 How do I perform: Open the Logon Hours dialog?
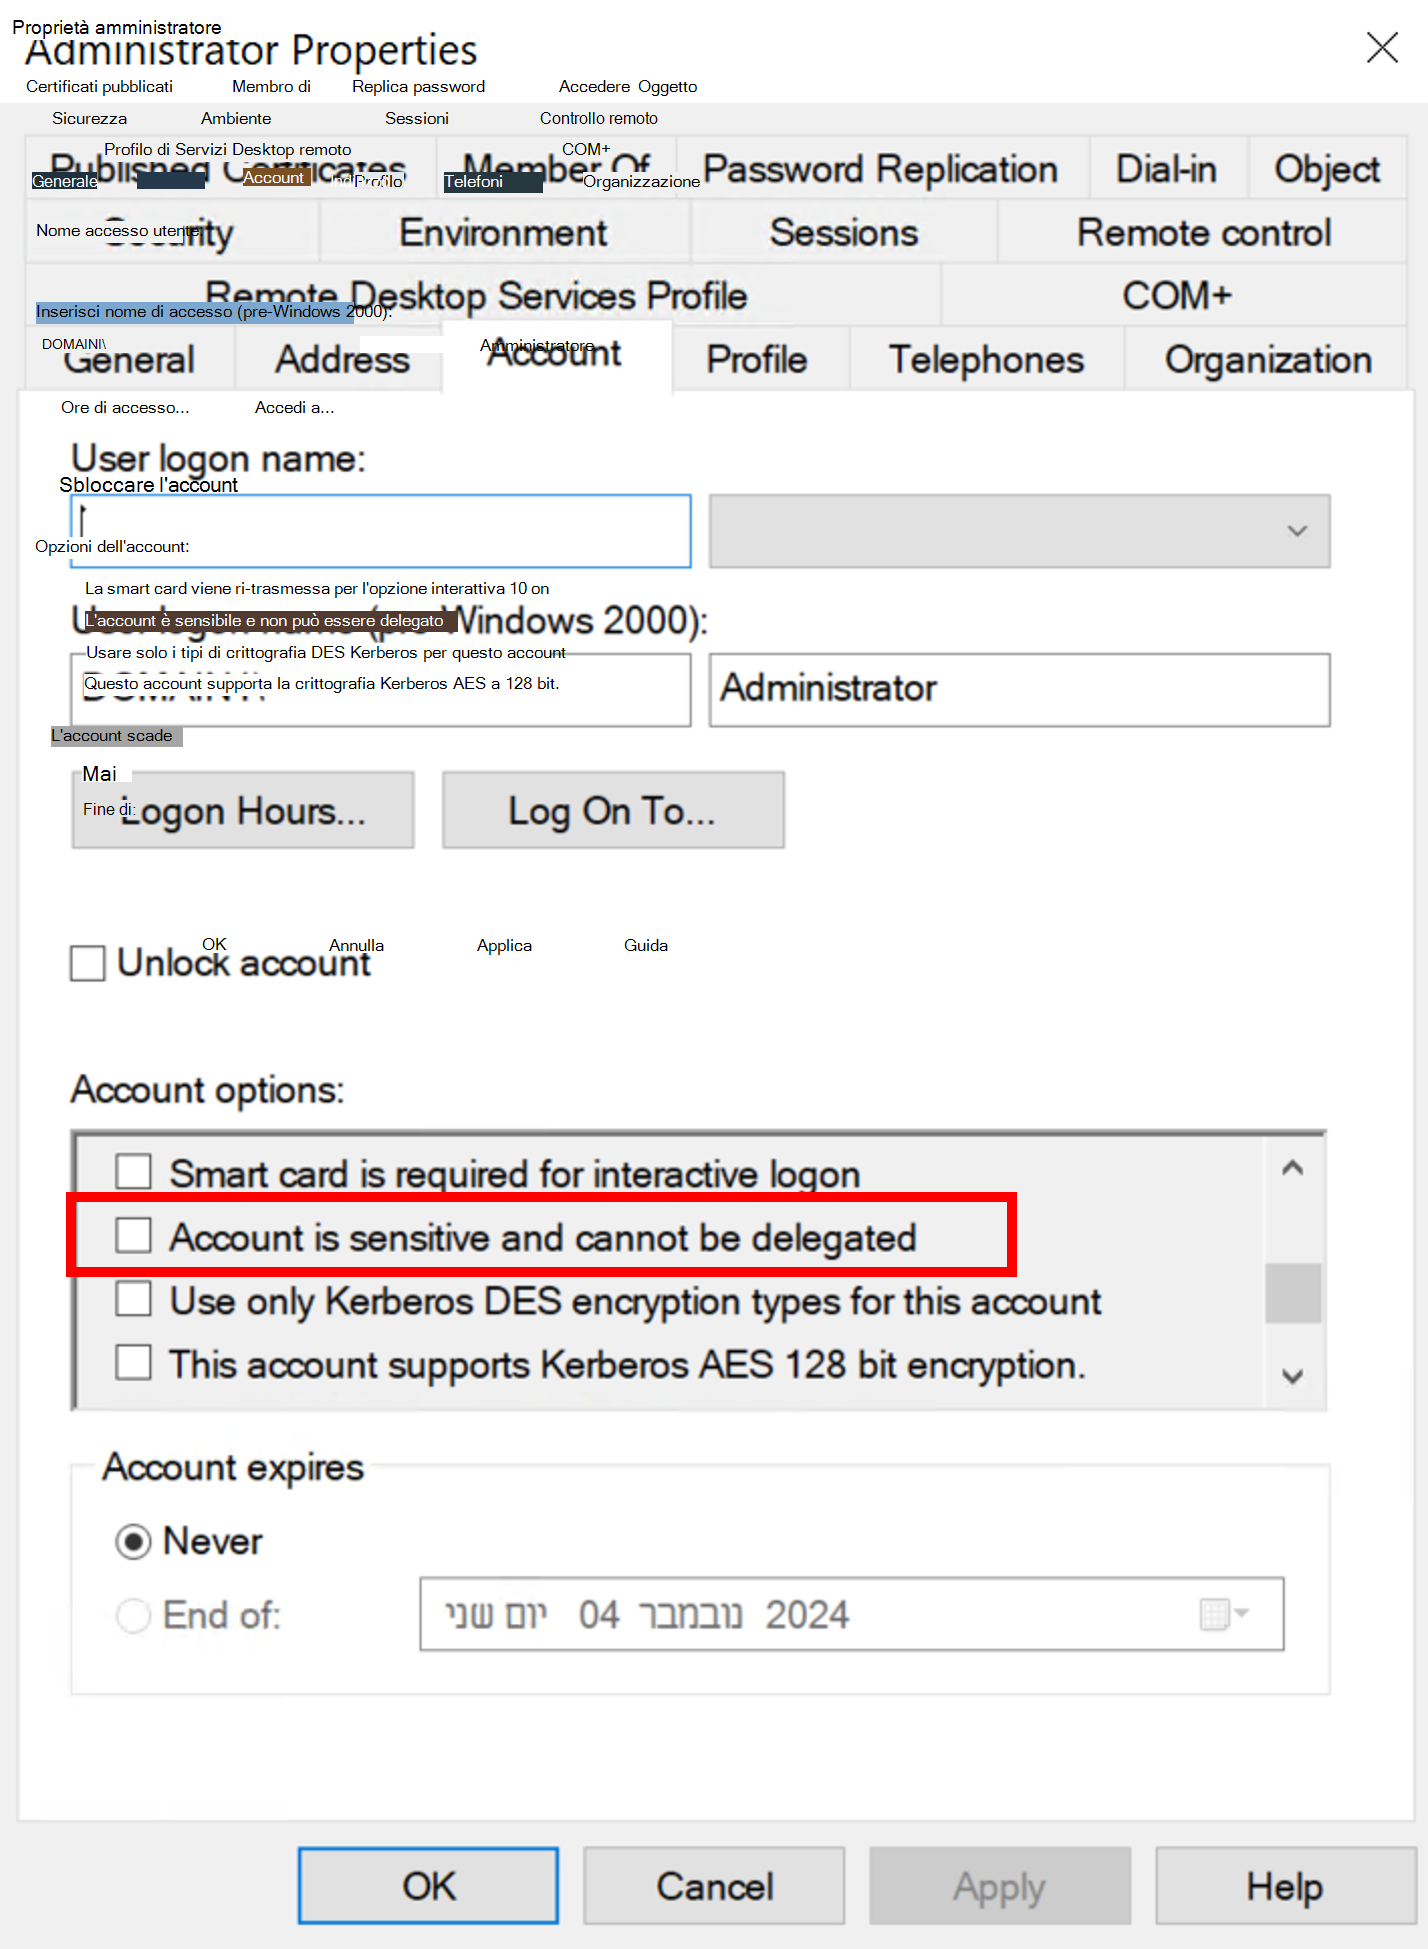243,810
